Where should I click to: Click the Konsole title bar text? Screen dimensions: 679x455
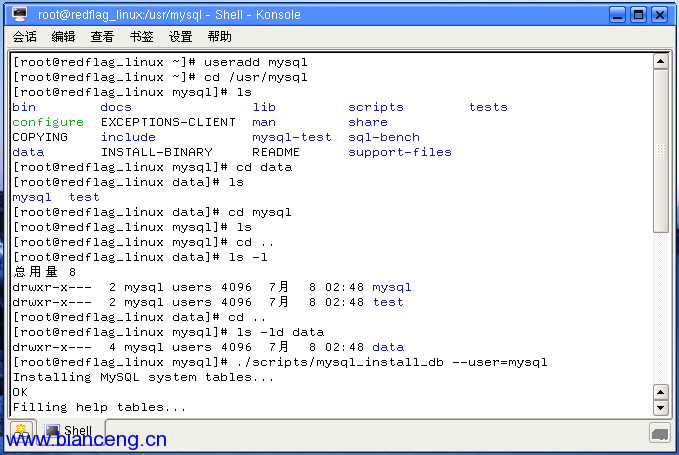(x=169, y=15)
